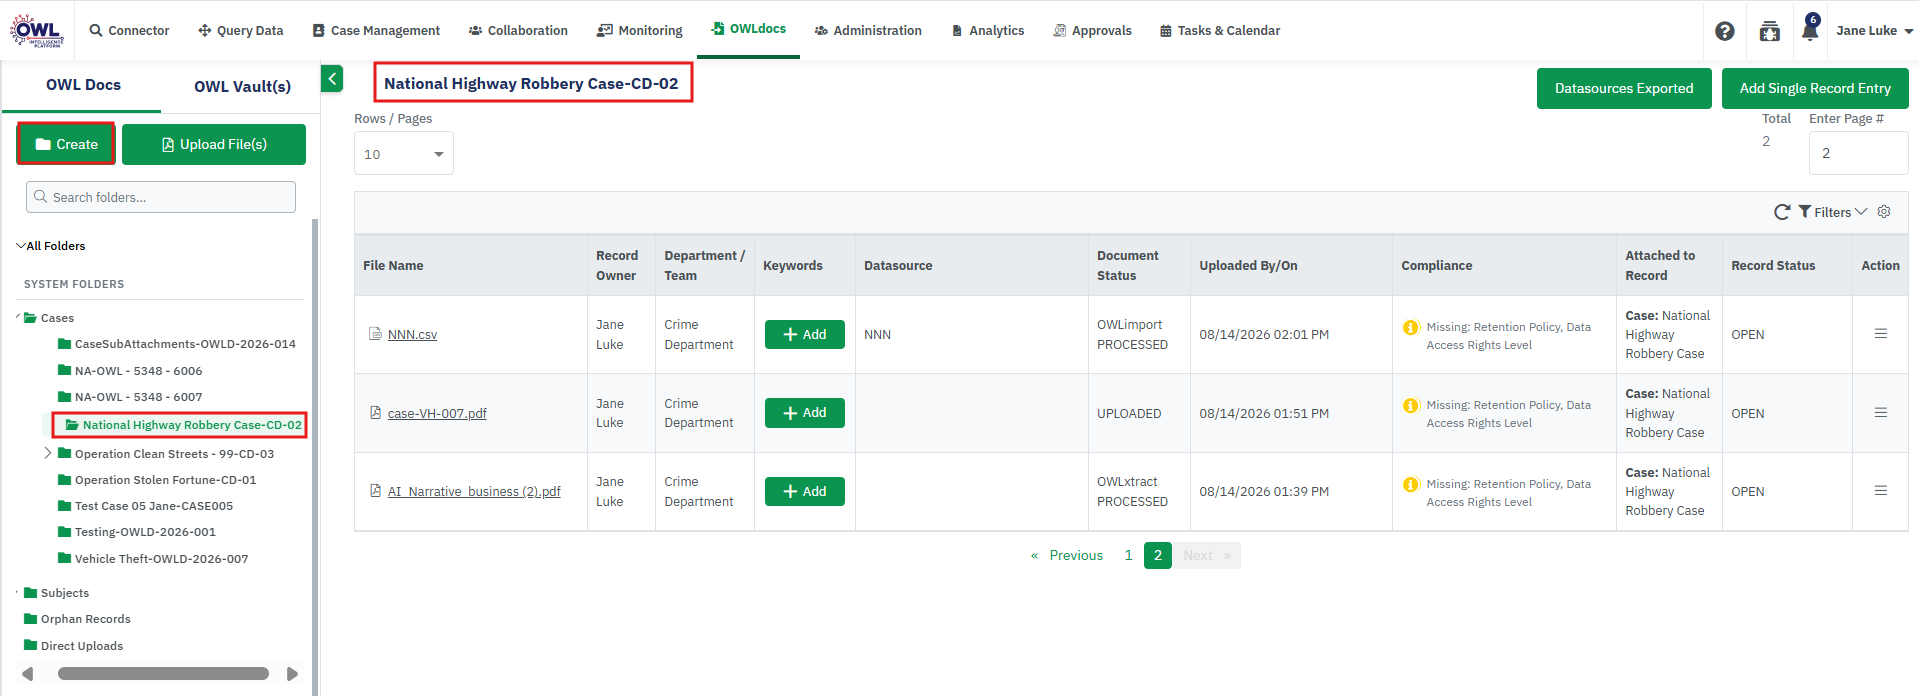Image resolution: width=1919 pixels, height=696 pixels.
Task: Collapse the Cases folder
Action: [x=18, y=317]
